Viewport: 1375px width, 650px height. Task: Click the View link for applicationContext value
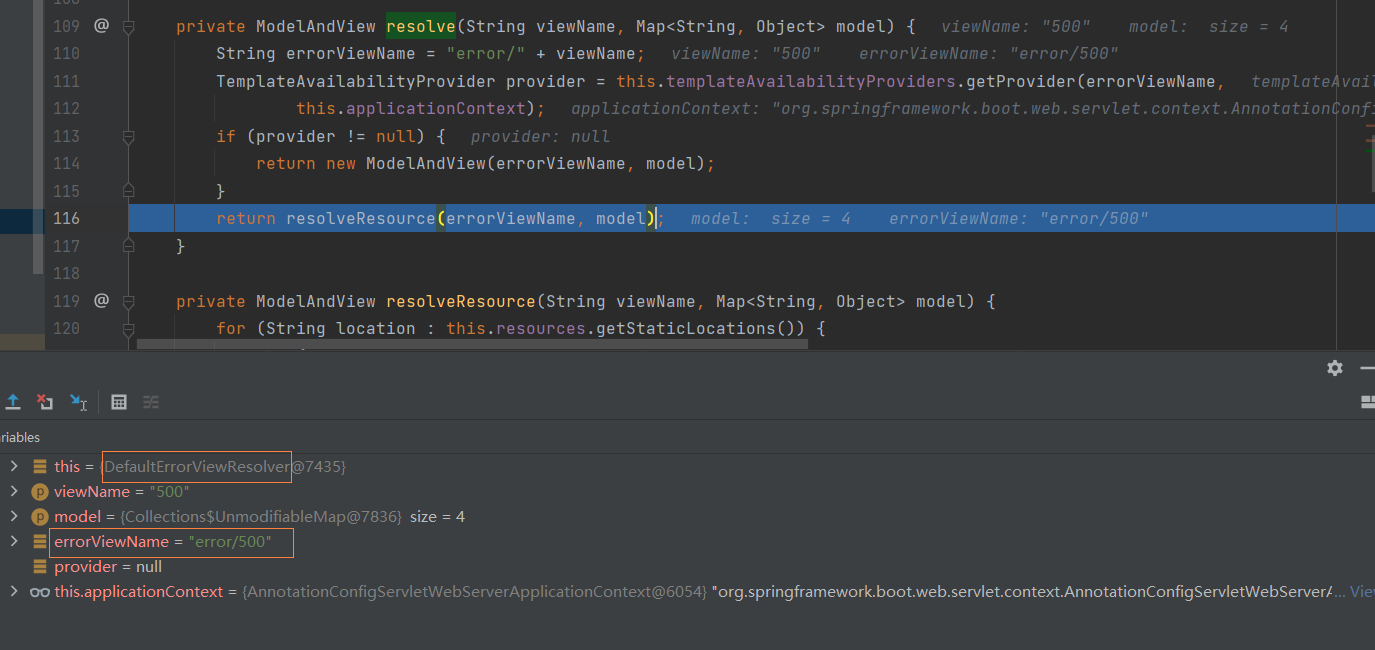[1362, 592]
